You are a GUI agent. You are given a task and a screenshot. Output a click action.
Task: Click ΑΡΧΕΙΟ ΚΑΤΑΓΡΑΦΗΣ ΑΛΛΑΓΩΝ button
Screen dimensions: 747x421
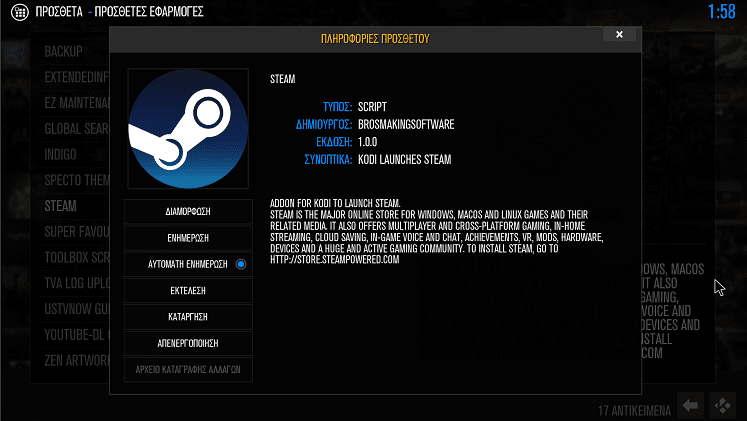188,370
